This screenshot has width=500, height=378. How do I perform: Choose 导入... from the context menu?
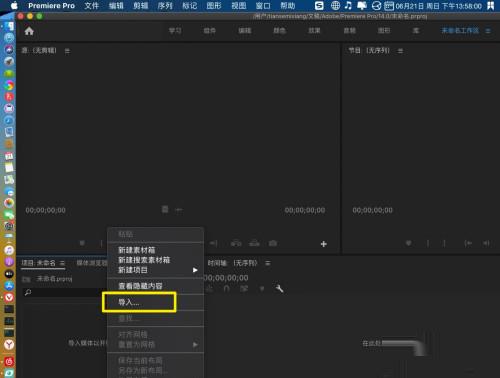click(129, 303)
